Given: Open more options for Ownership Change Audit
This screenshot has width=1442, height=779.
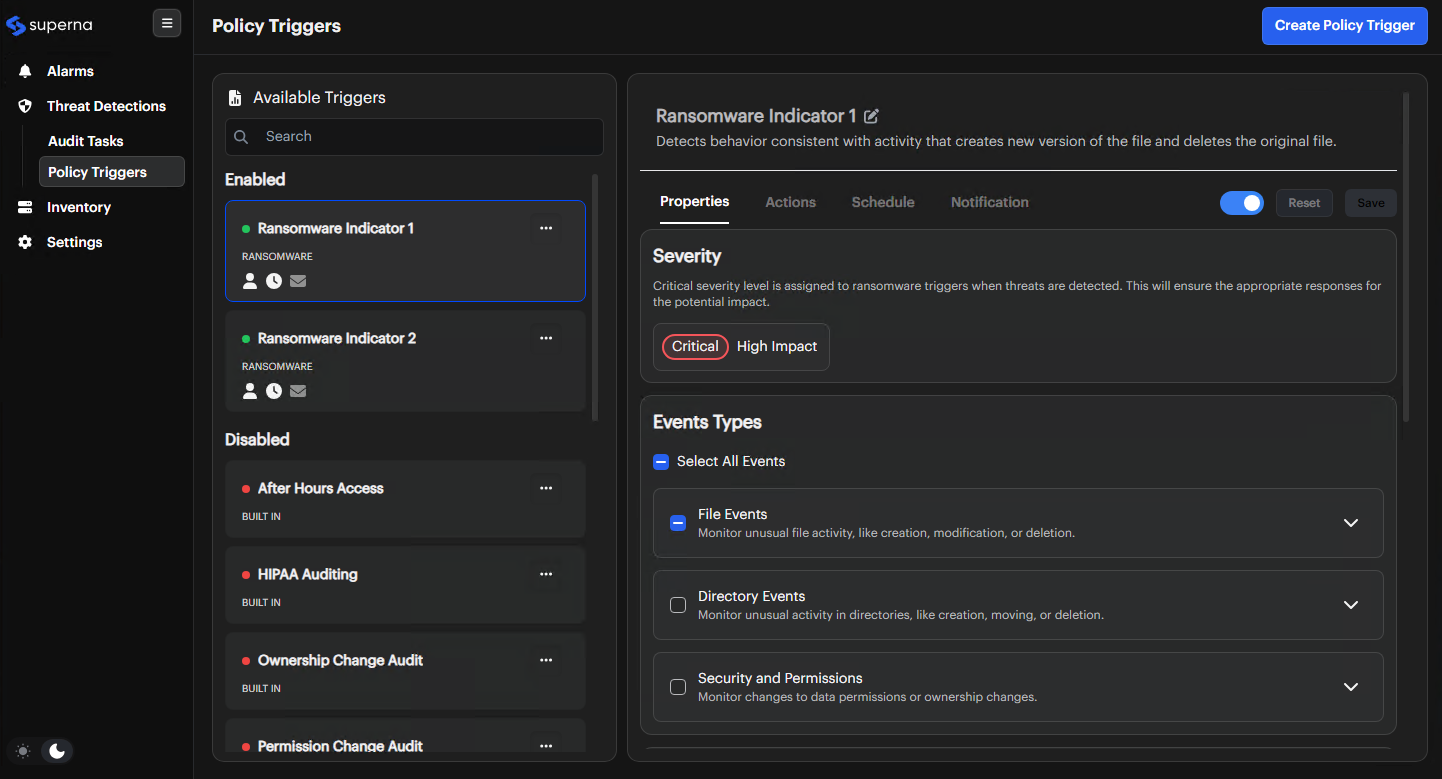Looking at the screenshot, I should coord(546,660).
